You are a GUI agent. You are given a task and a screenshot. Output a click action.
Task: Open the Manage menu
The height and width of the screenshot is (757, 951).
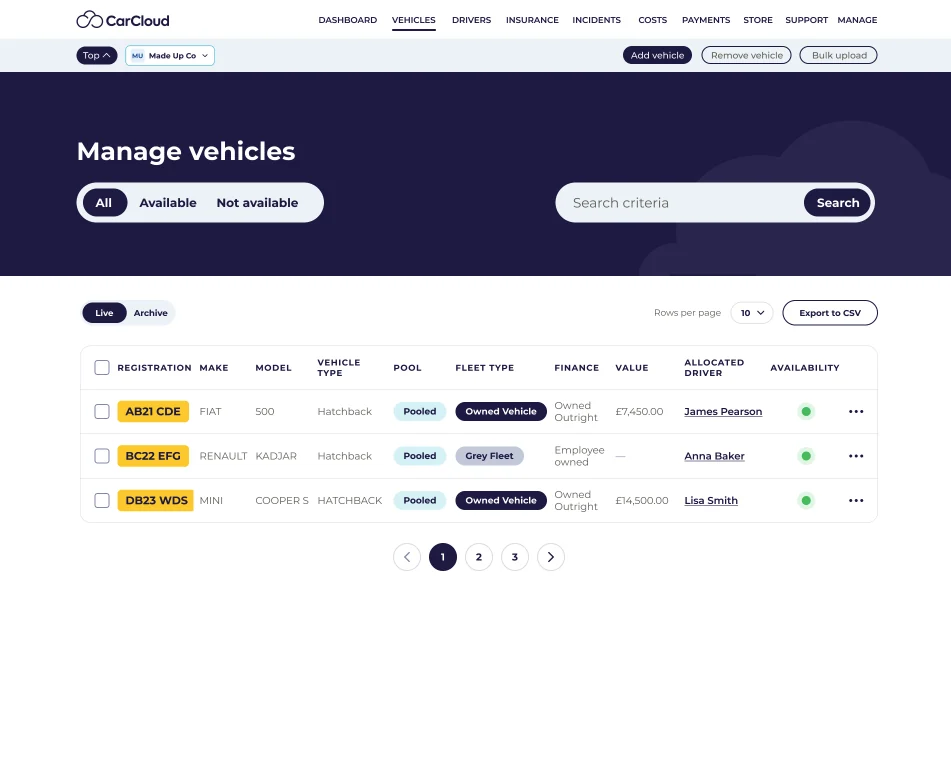(x=858, y=20)
